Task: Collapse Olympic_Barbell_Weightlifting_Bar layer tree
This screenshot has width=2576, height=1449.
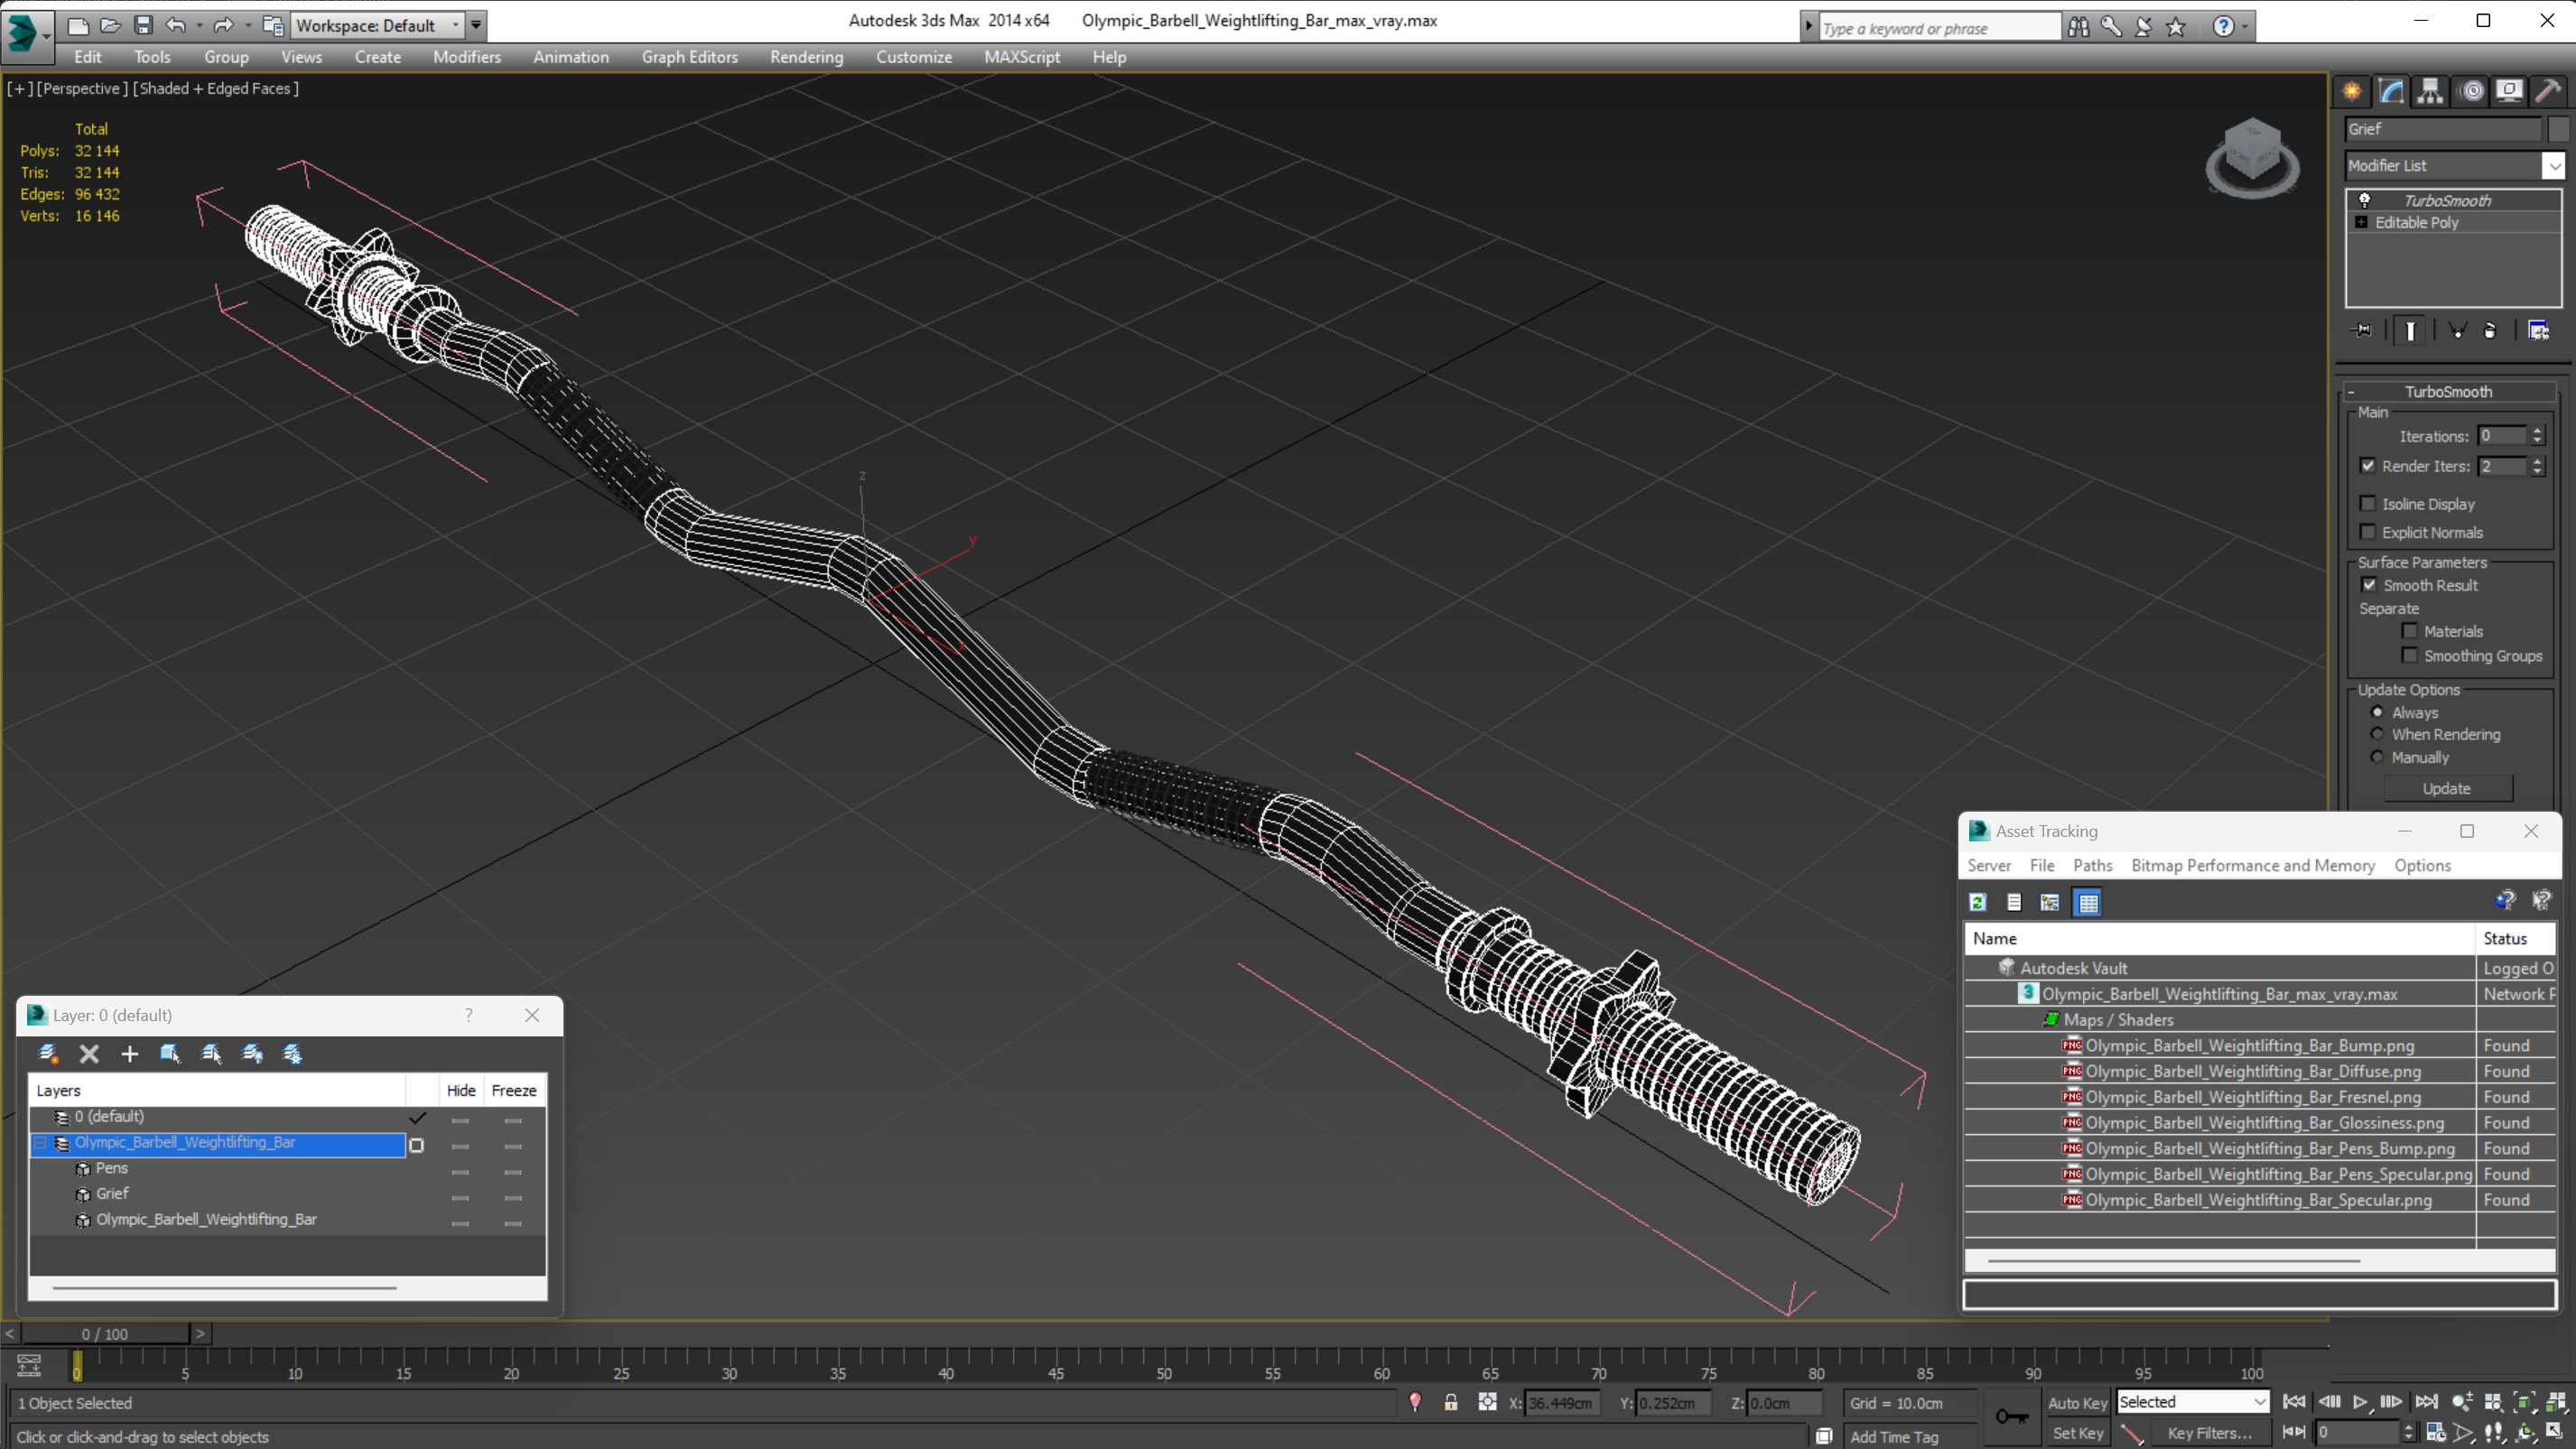Action: tap(41, 1142)
